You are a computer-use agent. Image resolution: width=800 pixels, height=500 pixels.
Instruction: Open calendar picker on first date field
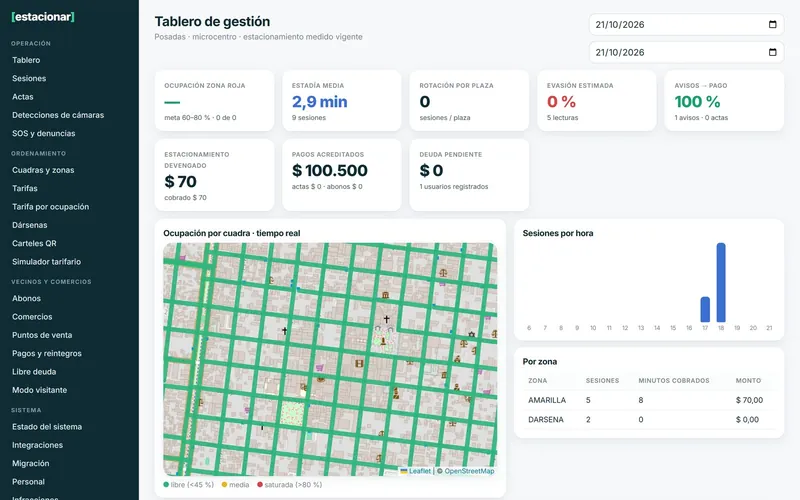tap(772, 24)
